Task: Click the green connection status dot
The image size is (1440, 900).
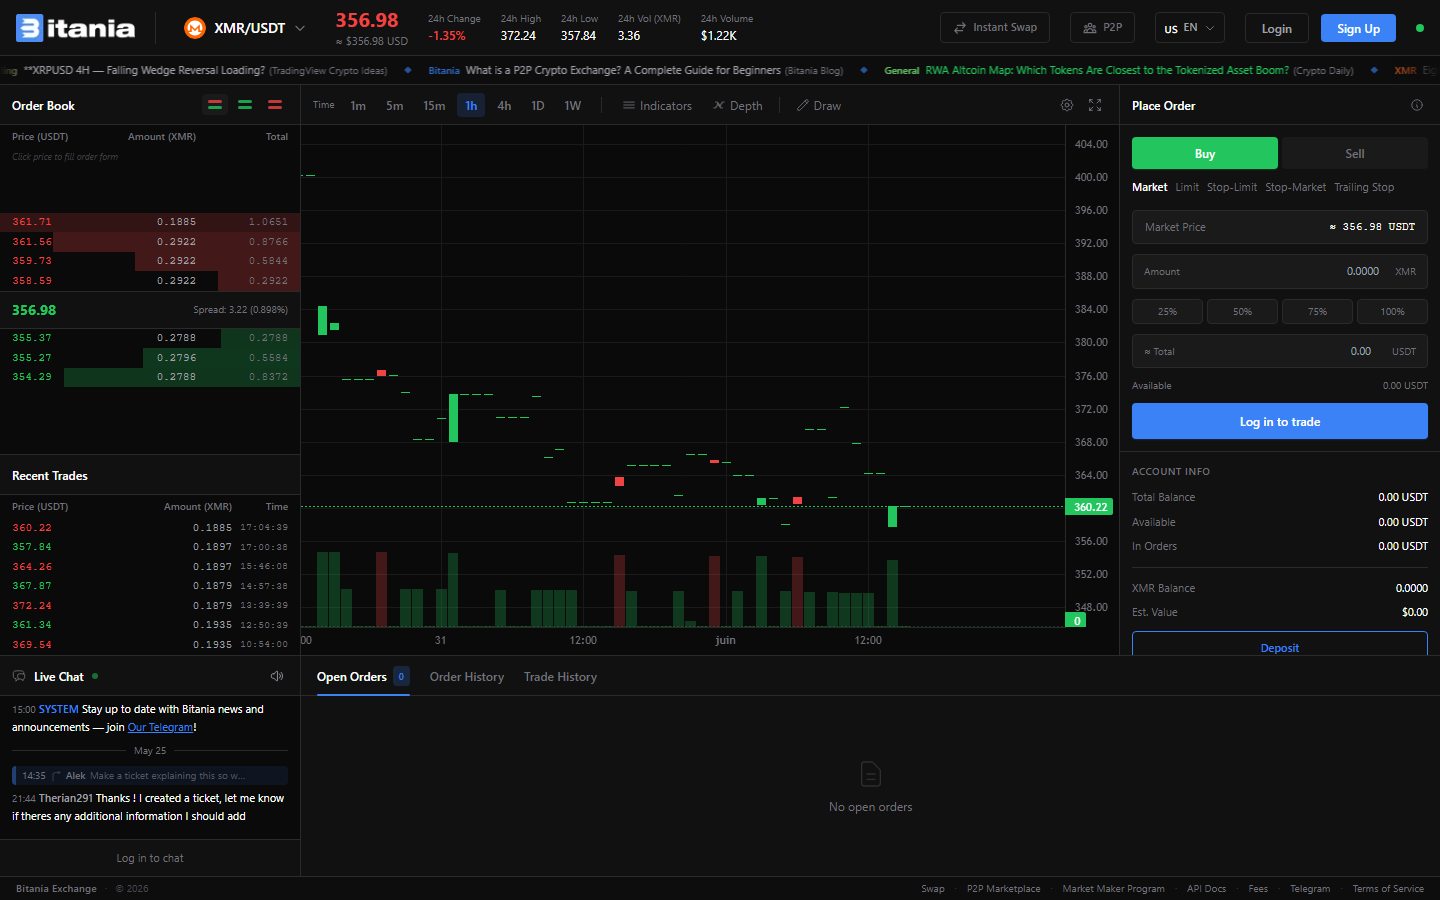Action: click(x=1420, y=28)
